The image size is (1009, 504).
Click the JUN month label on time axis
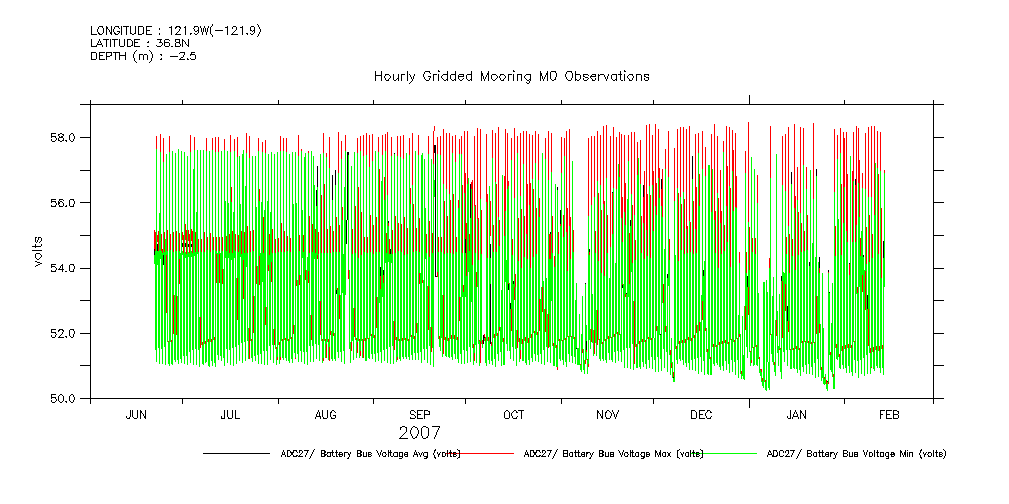[x=136, y=415]
